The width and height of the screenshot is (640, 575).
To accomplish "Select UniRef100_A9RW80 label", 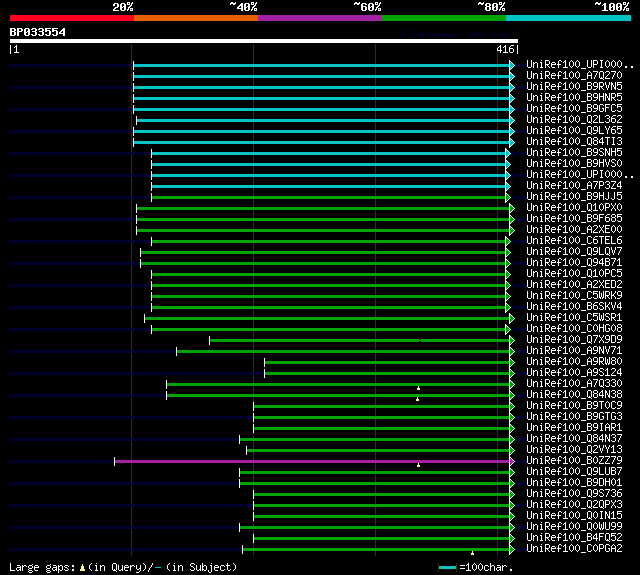I will (x=574, y=362).
